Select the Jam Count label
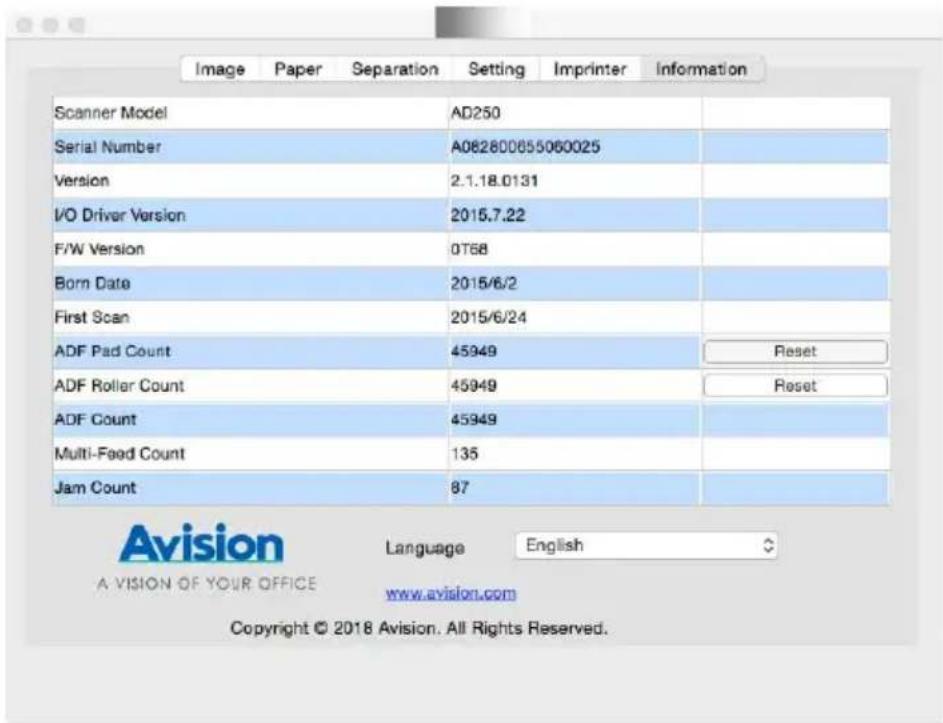The image size is (943, 723). coord(95,488)
